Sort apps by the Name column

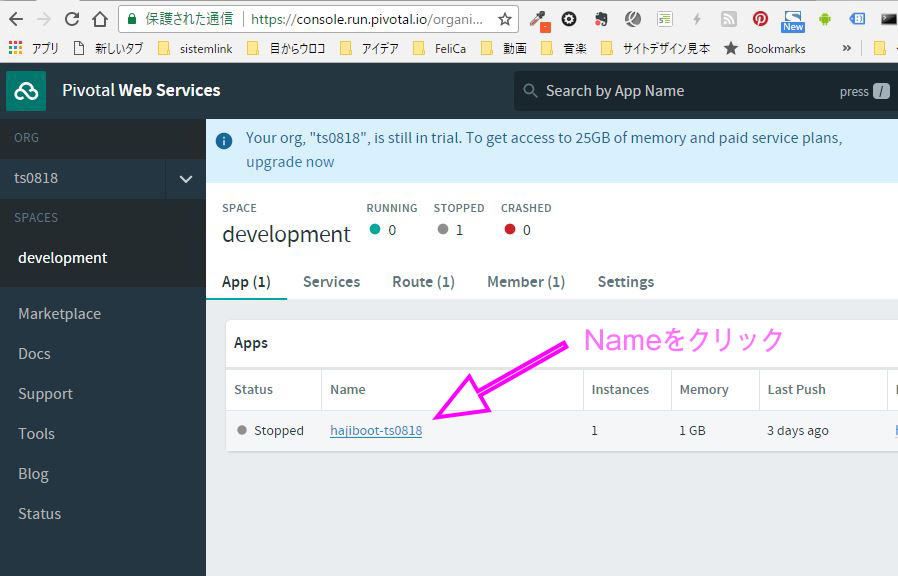coord(348,390)
